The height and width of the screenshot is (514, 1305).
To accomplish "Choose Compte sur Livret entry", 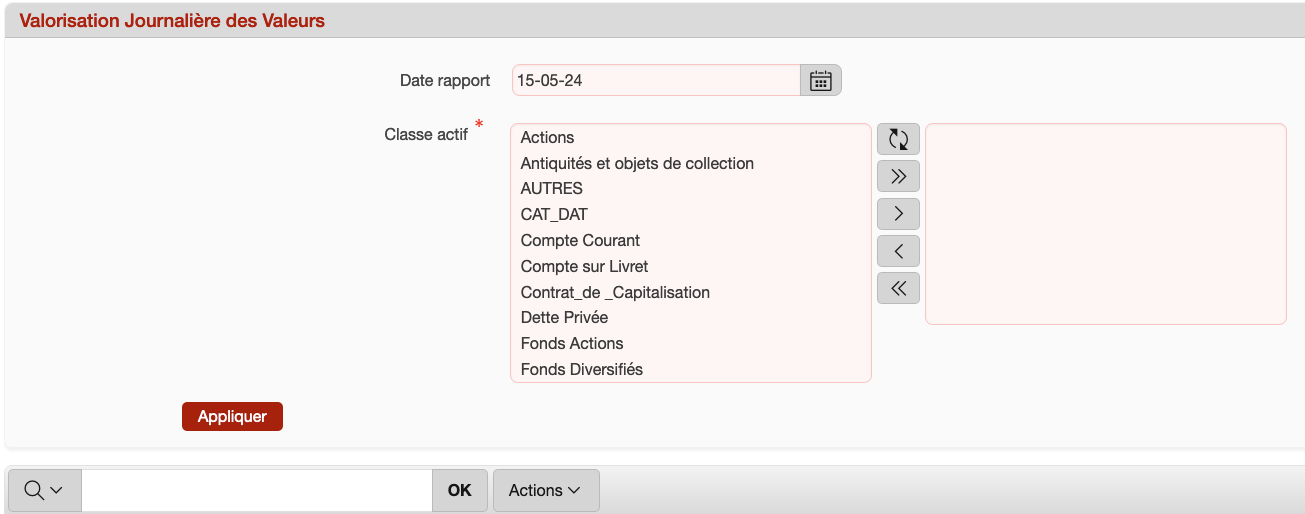I will pyautogui.click(x=584, y=266).
